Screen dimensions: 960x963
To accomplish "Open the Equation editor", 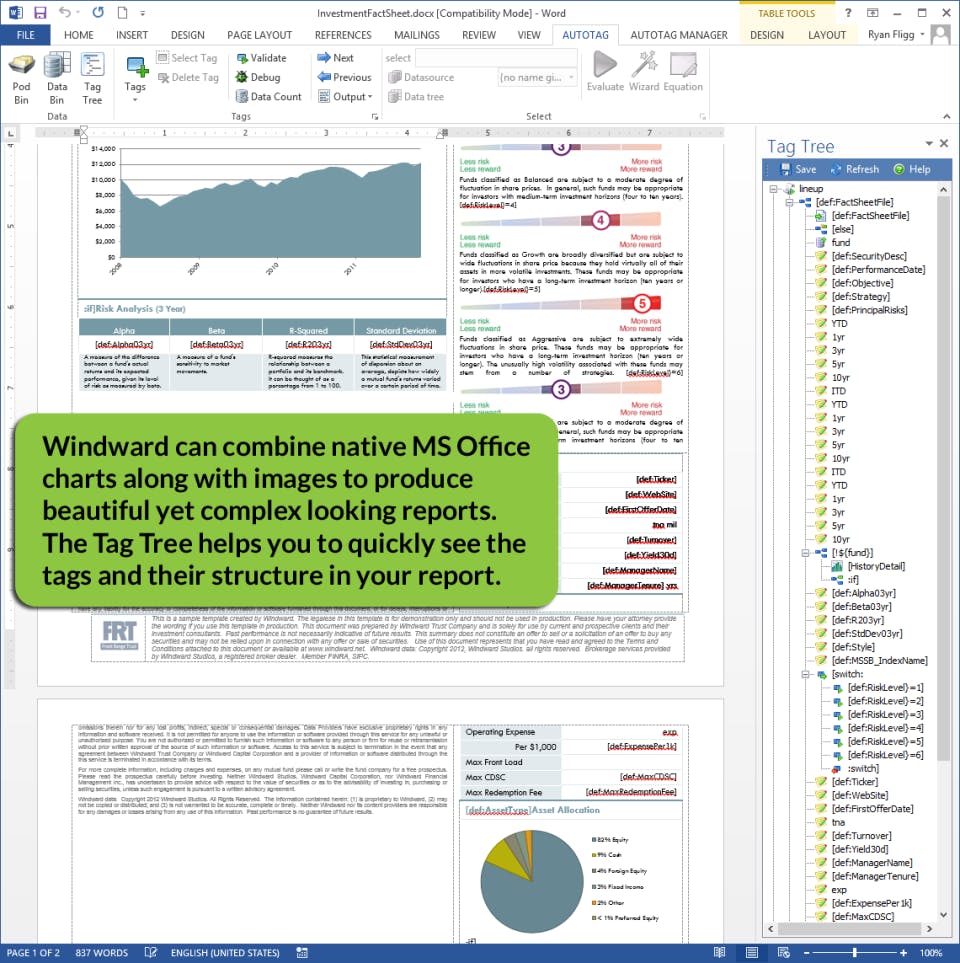I will (683, 72).
